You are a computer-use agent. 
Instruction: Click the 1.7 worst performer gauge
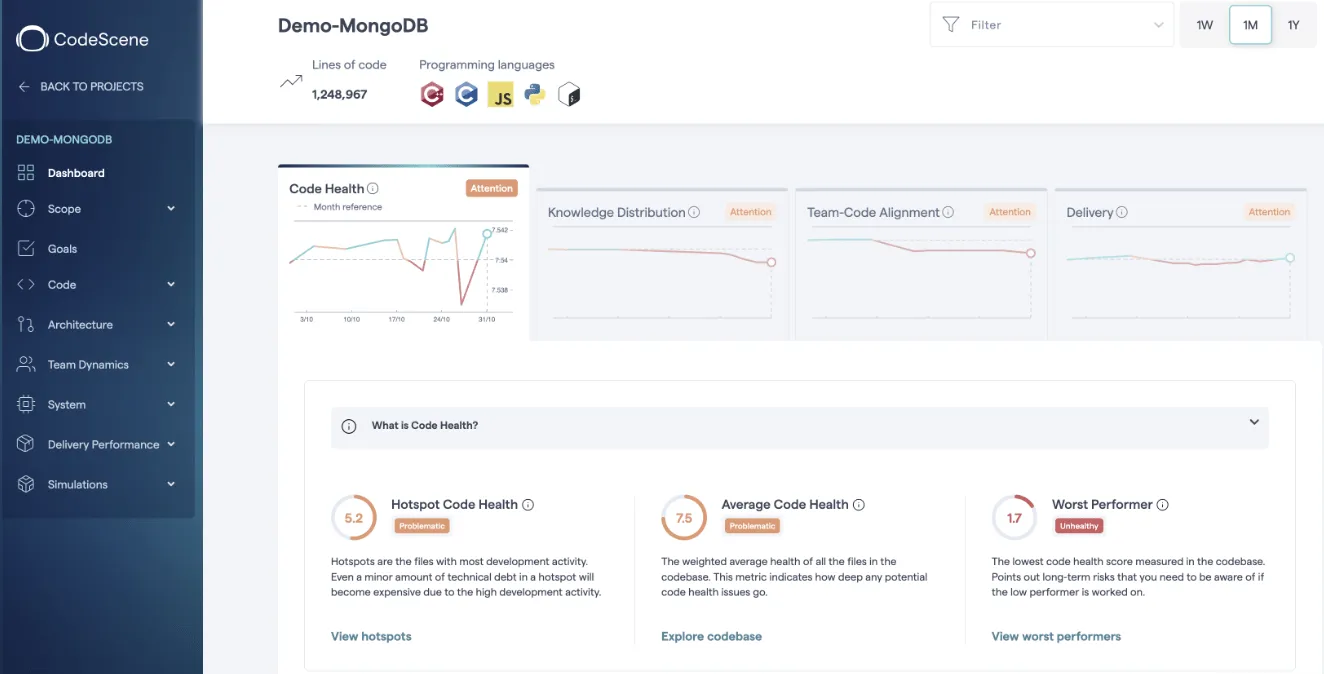[x=1014, y=518]
